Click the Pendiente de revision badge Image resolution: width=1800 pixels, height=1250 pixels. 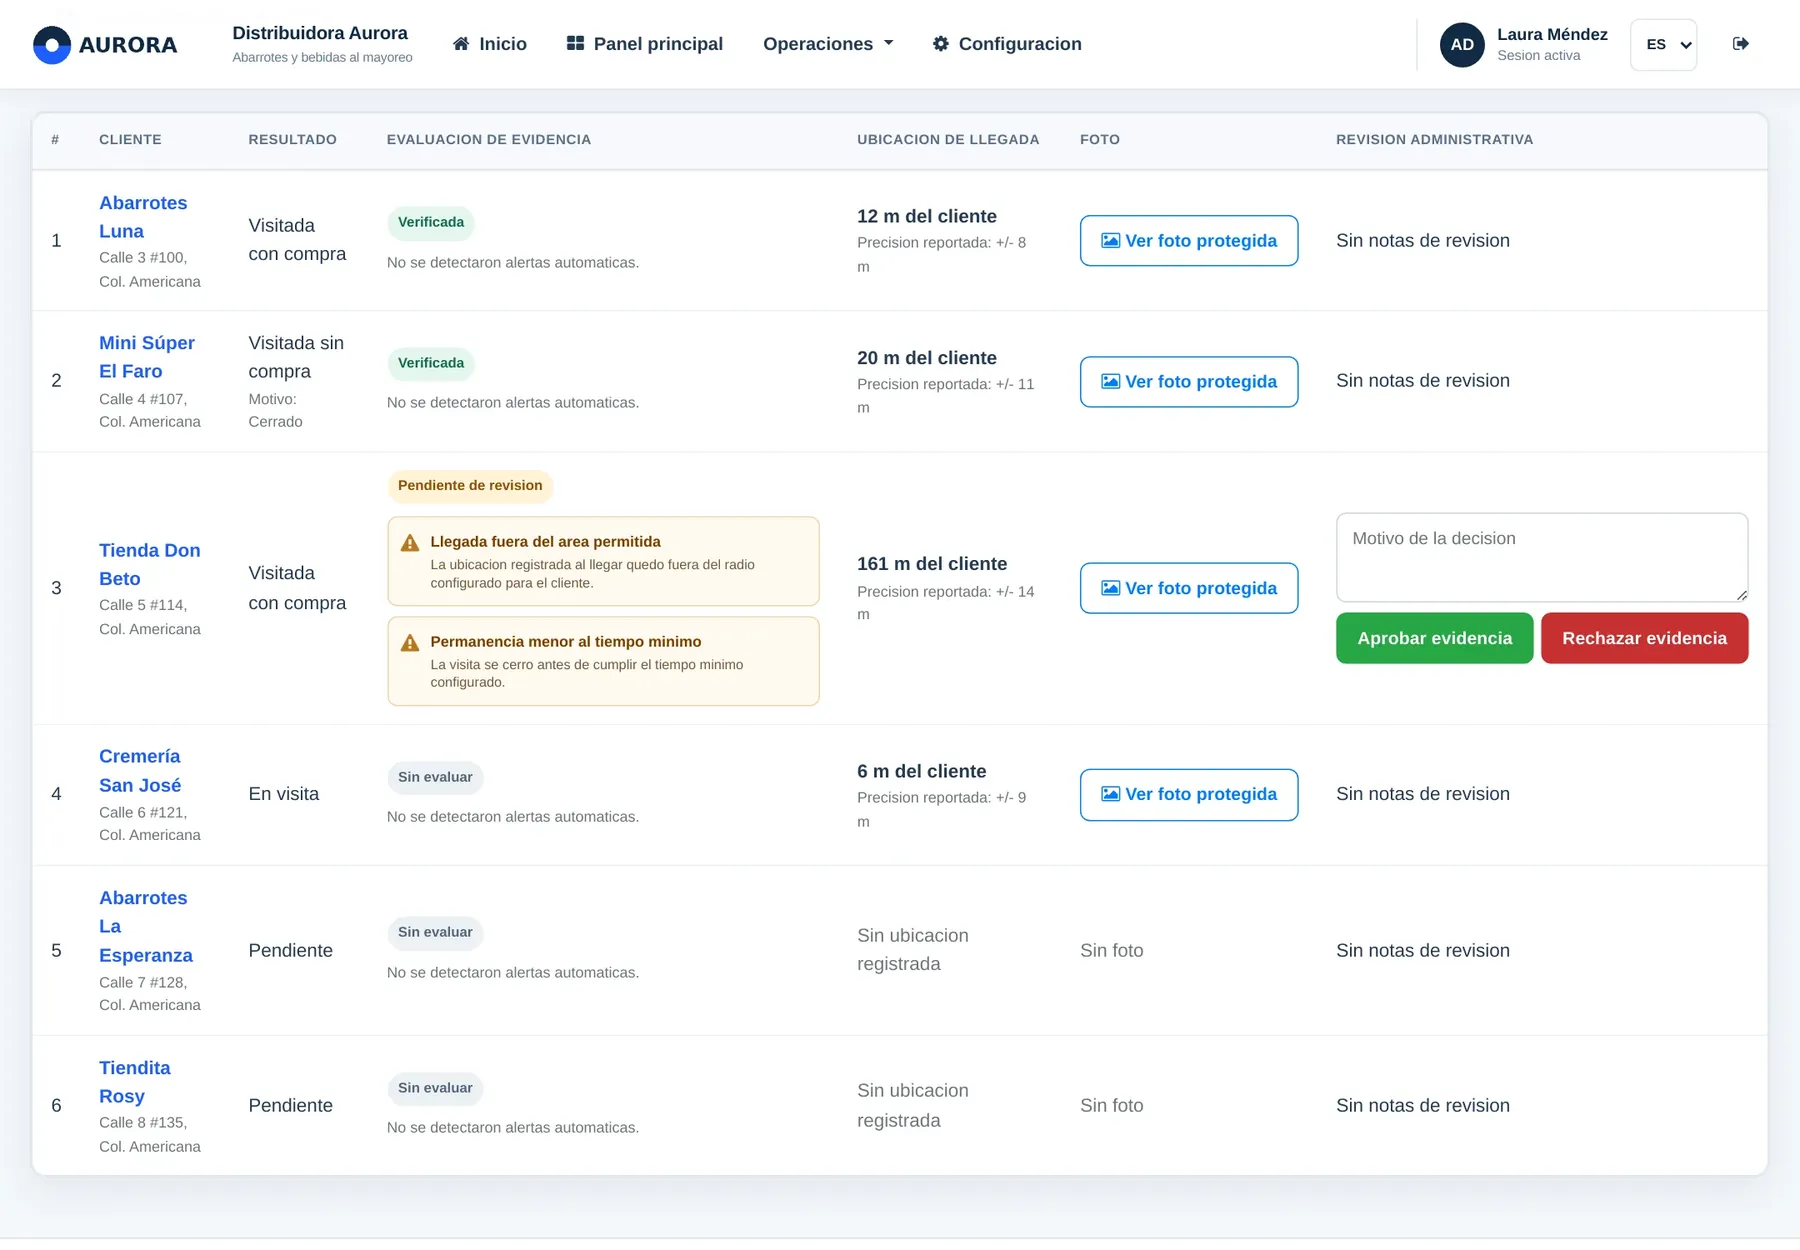[470, 486]
